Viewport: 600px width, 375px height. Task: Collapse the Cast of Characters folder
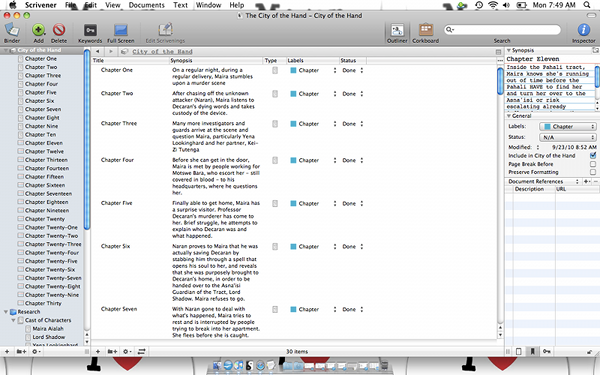[13, 320]
